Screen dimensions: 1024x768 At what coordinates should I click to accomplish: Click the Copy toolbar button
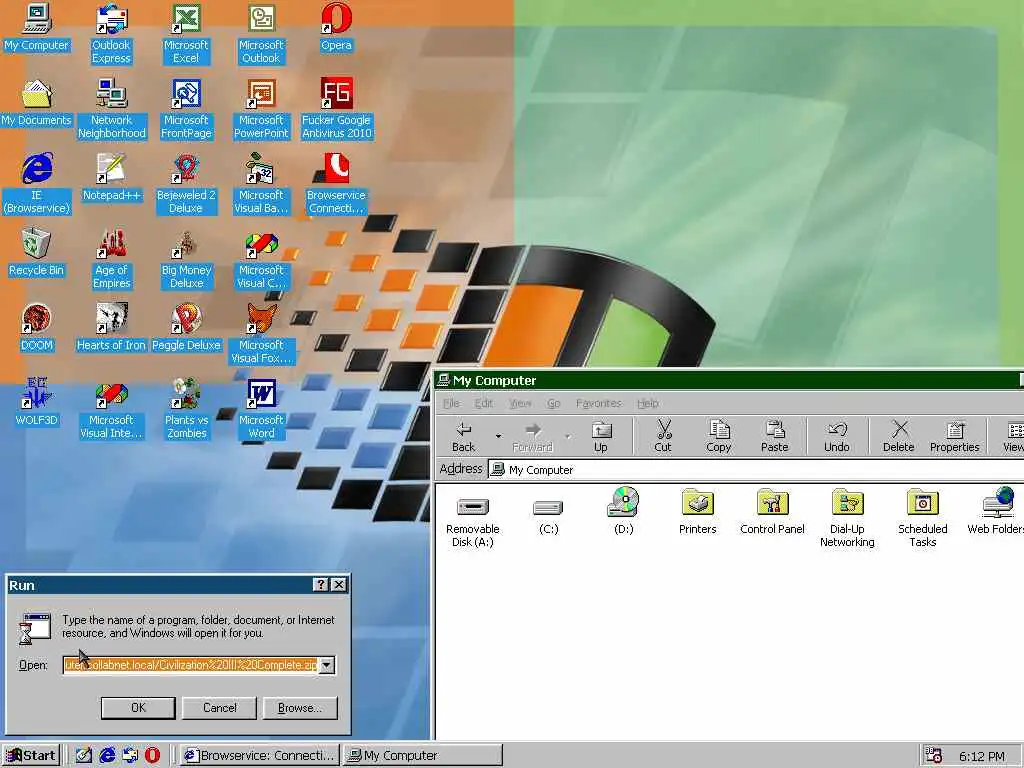[718, 437]
